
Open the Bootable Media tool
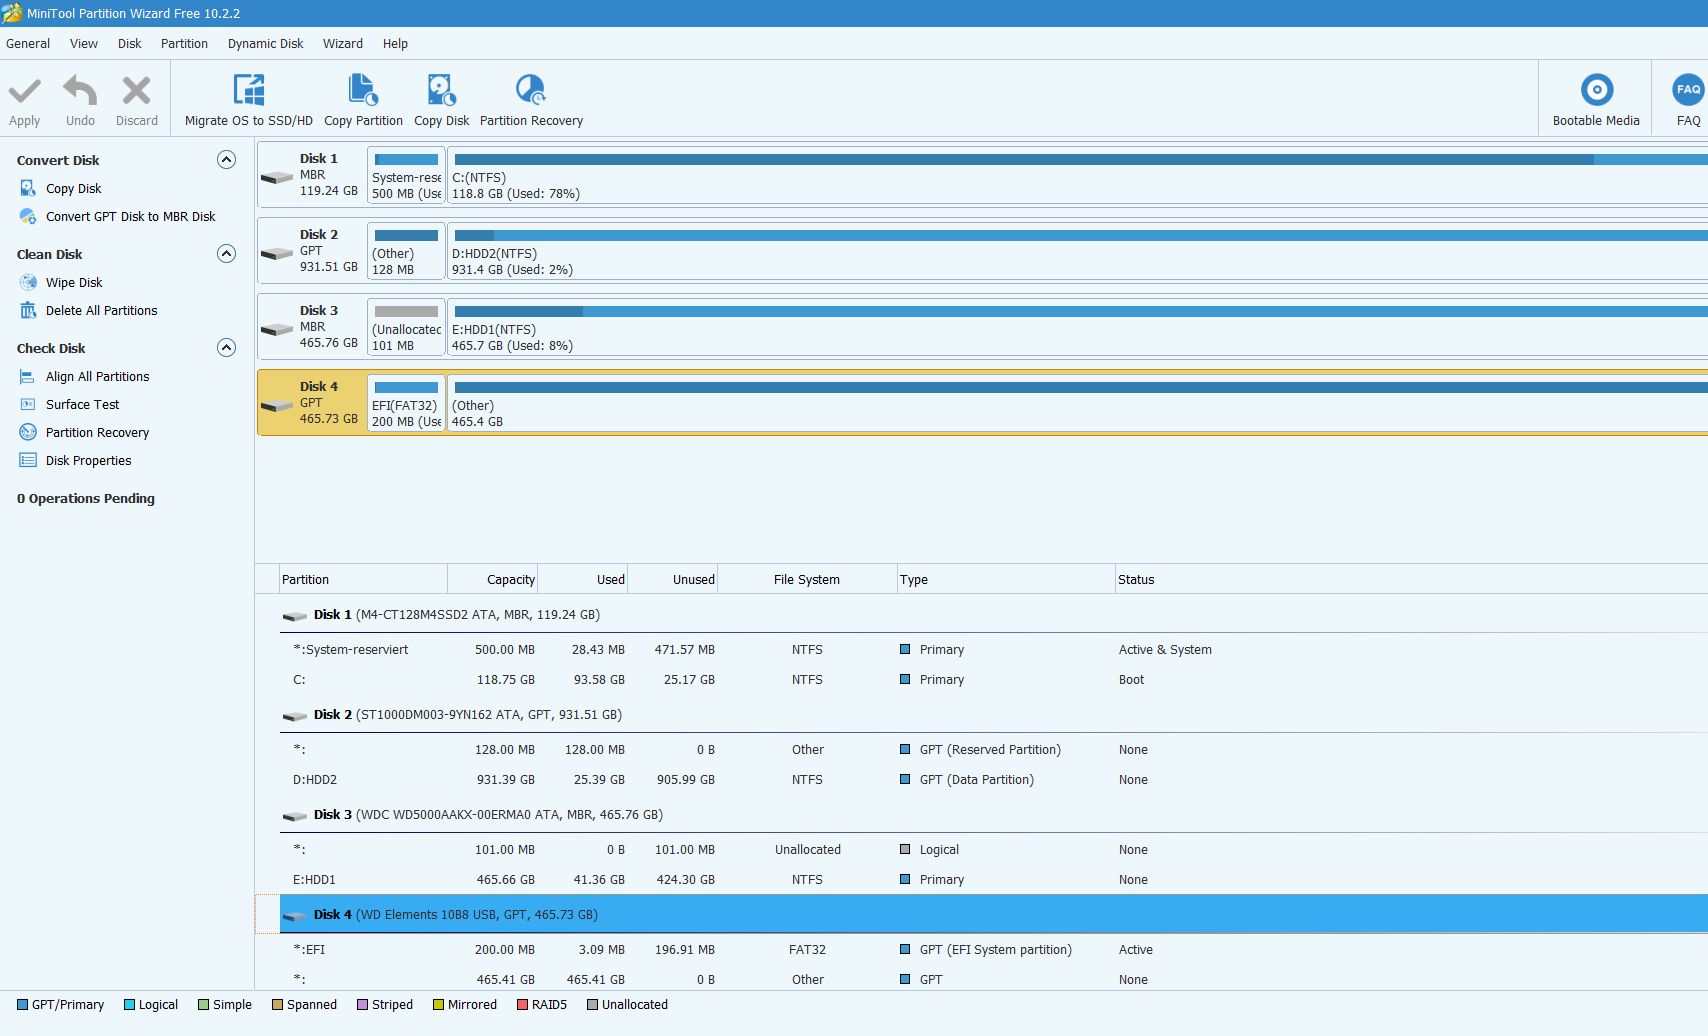pyautogui.click(x=1596, y=100)
